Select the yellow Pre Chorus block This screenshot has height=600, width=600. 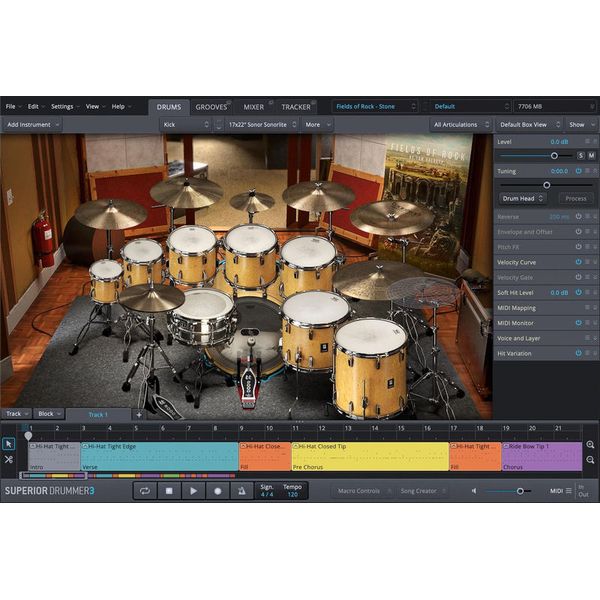[x=370, y=457]
